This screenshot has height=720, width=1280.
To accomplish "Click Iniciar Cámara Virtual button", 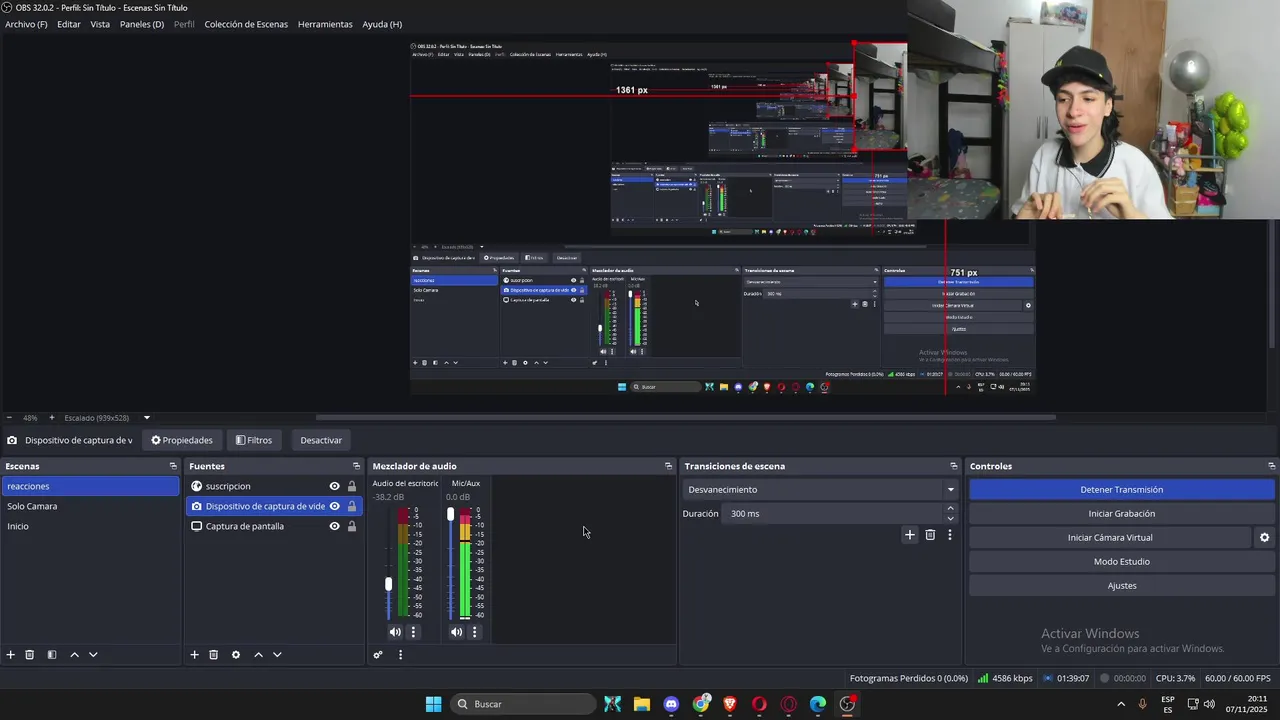I will (x=1110, y=538).
